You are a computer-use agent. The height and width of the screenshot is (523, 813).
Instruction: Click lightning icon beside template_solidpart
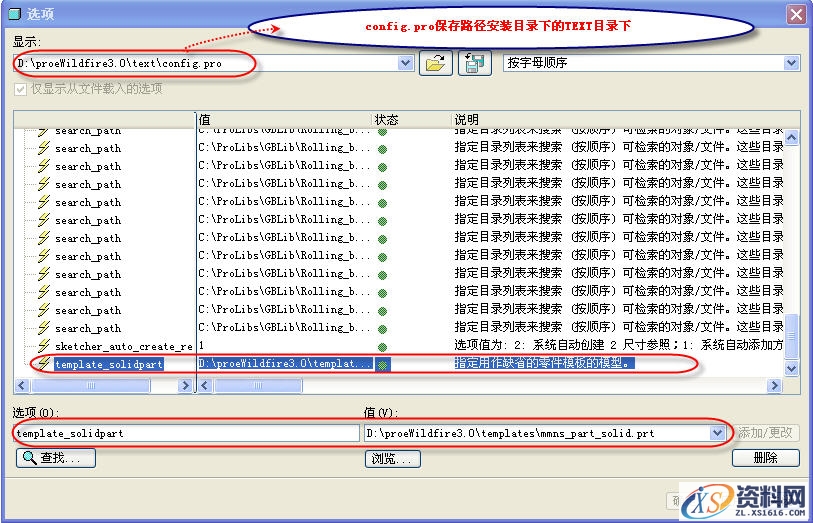click(x=44, y=363)
